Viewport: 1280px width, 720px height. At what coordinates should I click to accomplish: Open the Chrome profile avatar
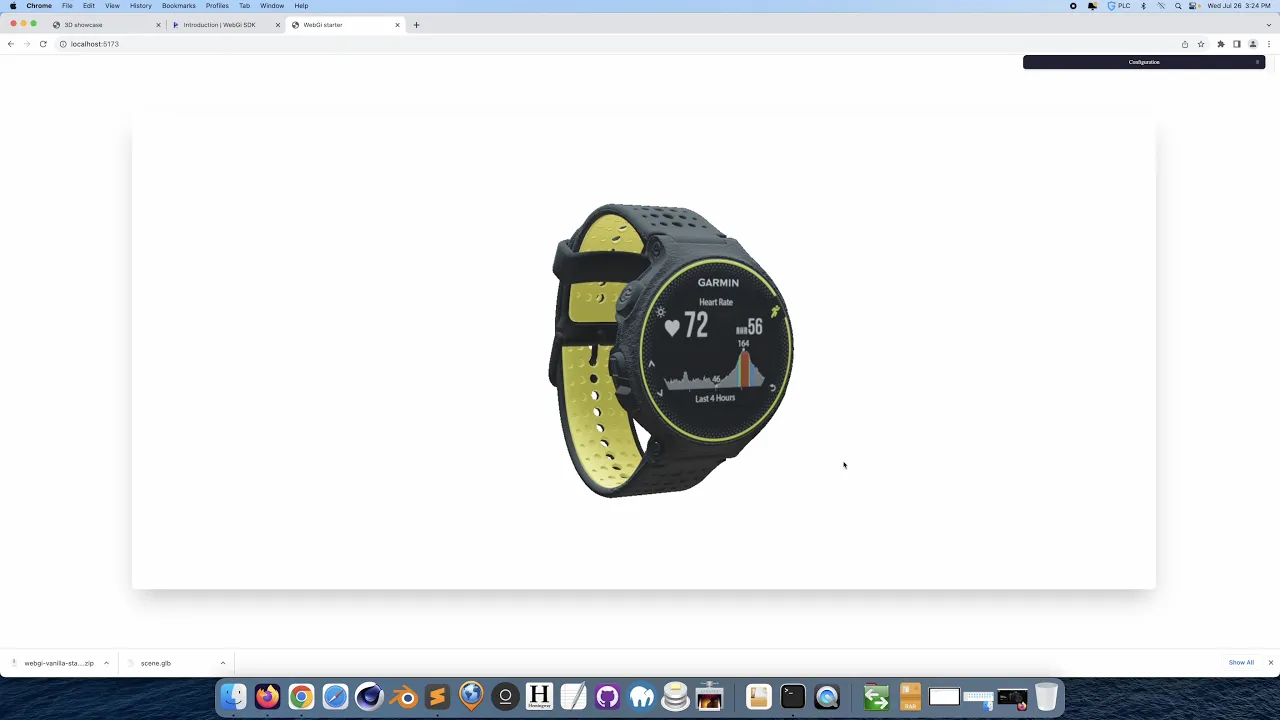(x=1253, y=44)
